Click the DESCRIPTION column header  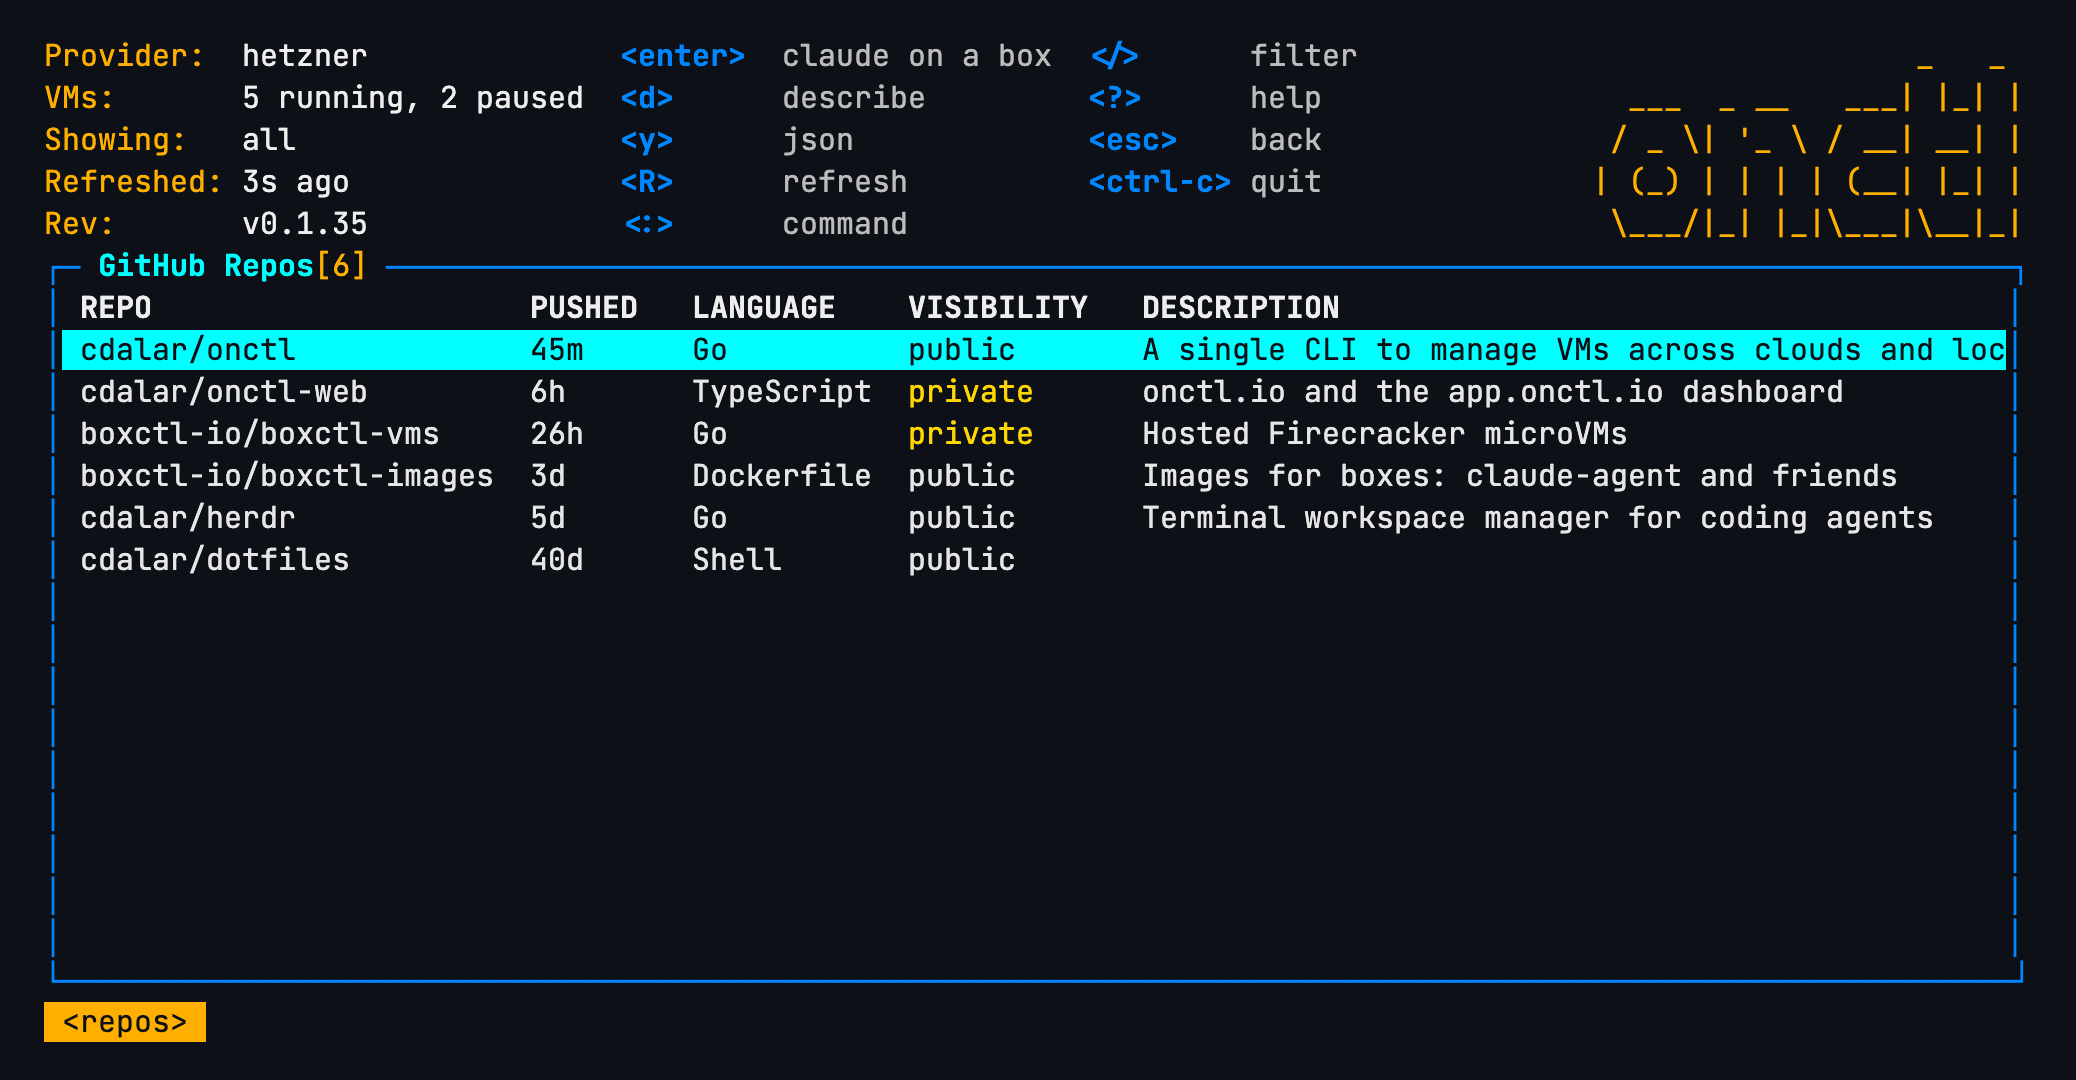(x=1241, y=308)
